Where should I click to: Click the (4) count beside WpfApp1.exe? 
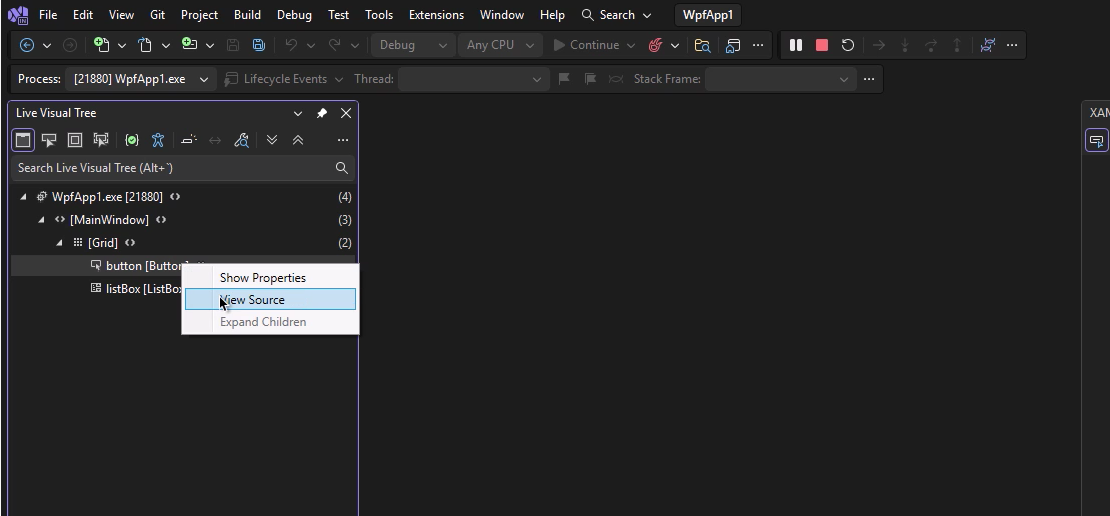click(x=345, y=197)
